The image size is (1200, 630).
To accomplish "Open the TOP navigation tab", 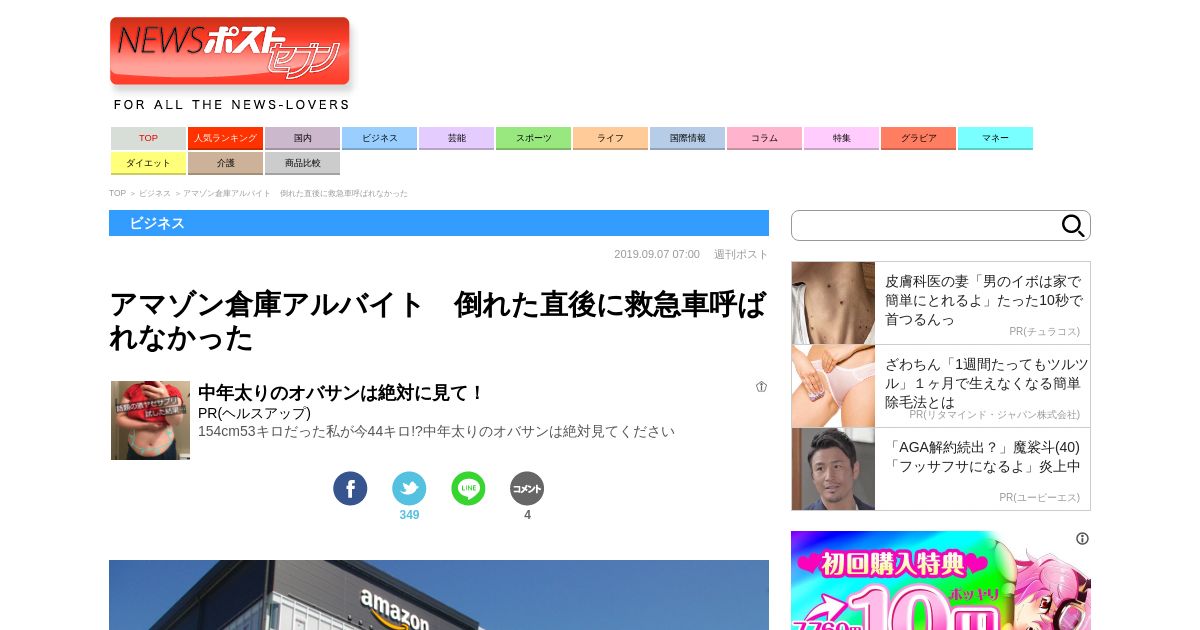I will point(148,138).
